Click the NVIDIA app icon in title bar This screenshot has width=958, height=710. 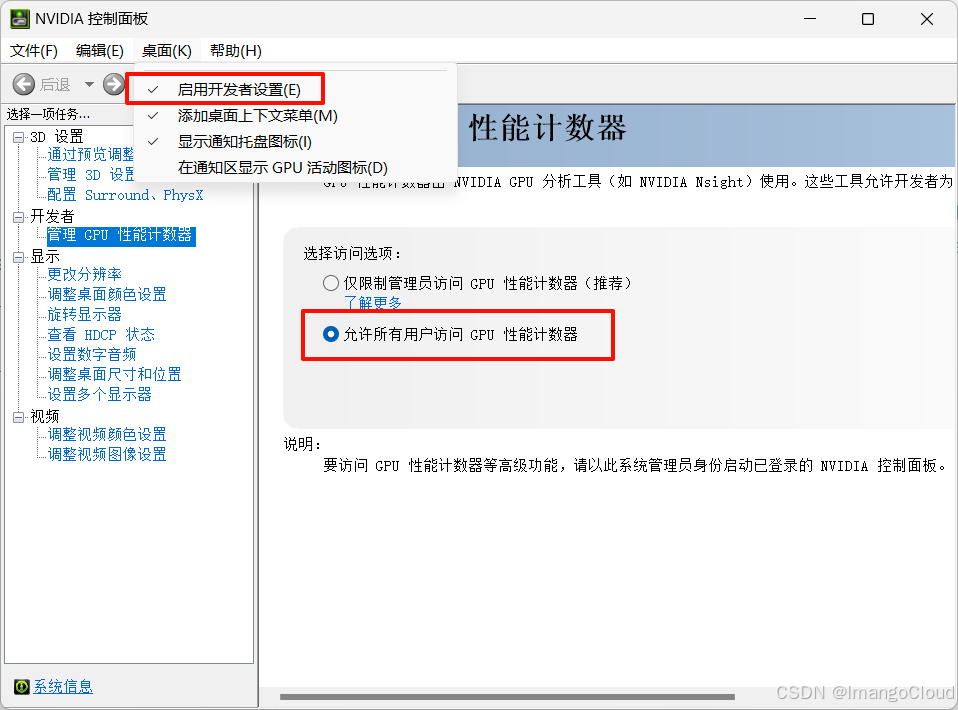tap(20, 19)
